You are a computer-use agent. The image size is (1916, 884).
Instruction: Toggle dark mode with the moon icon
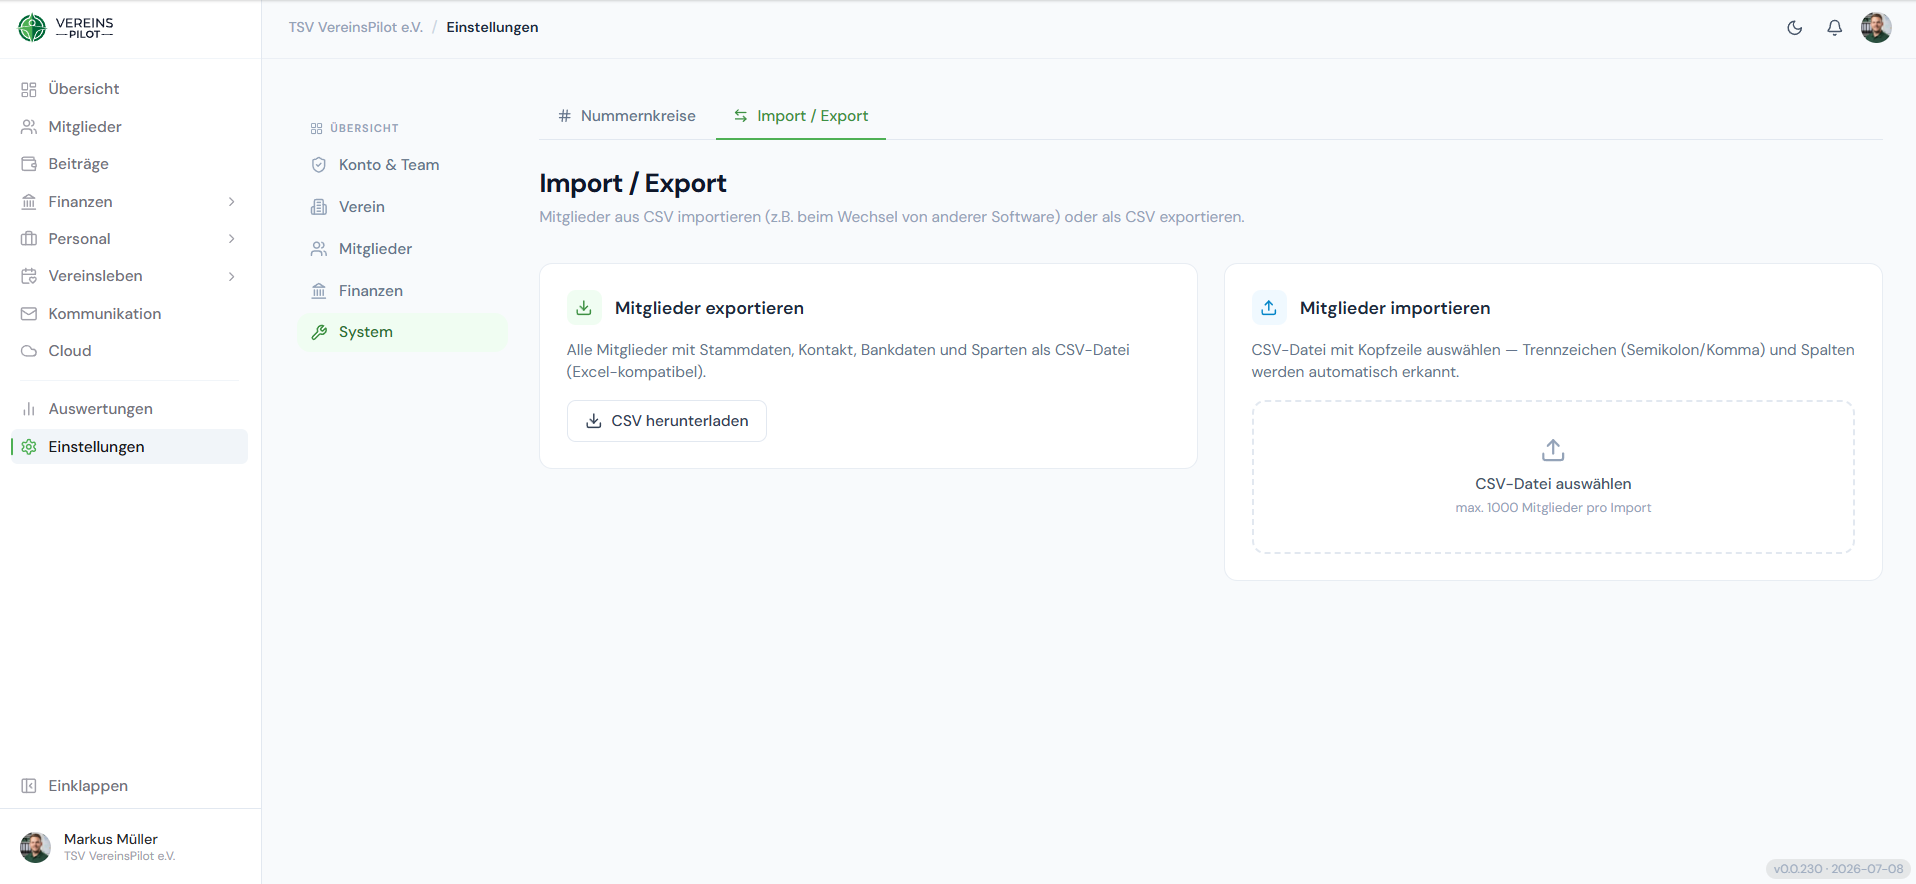coord(1795,28)
